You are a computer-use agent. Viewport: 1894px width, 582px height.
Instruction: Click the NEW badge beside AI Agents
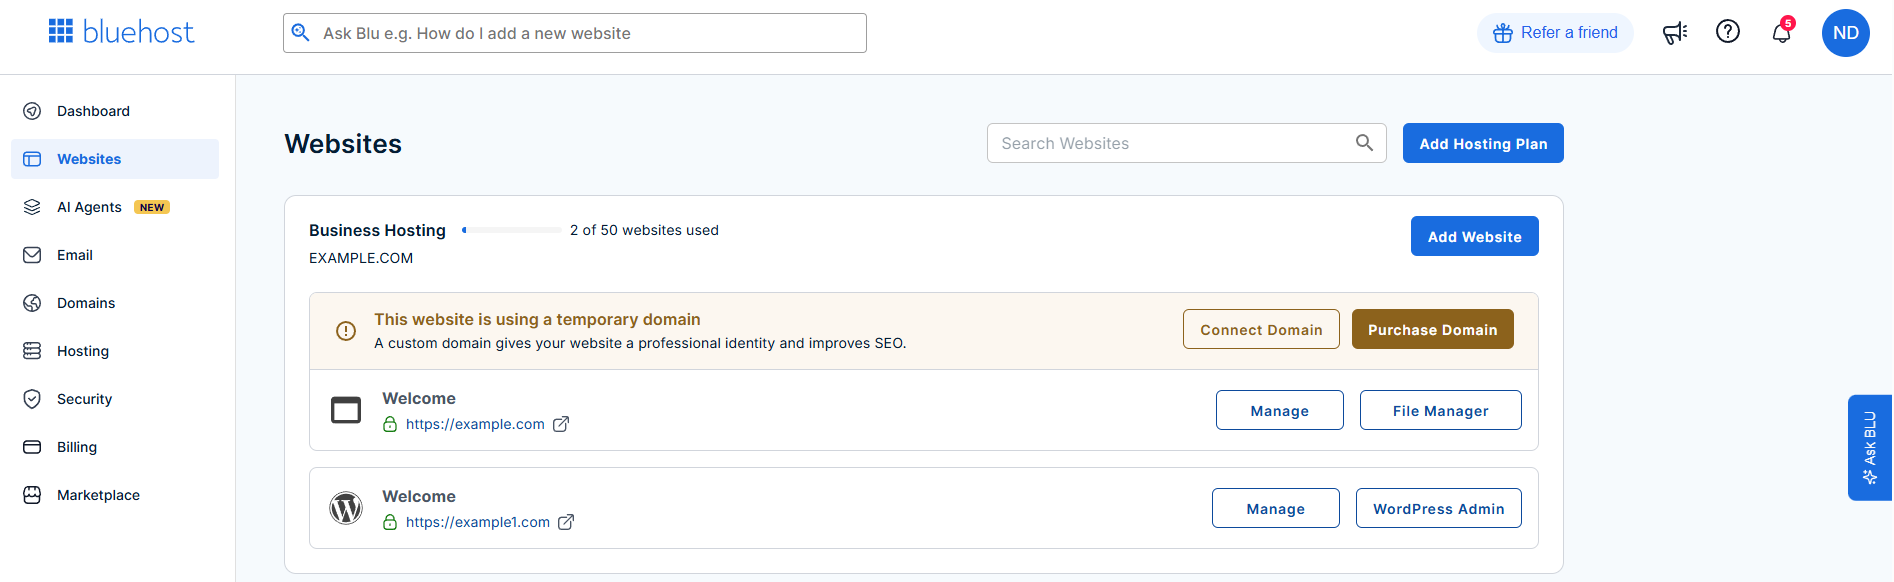point(152,207)
